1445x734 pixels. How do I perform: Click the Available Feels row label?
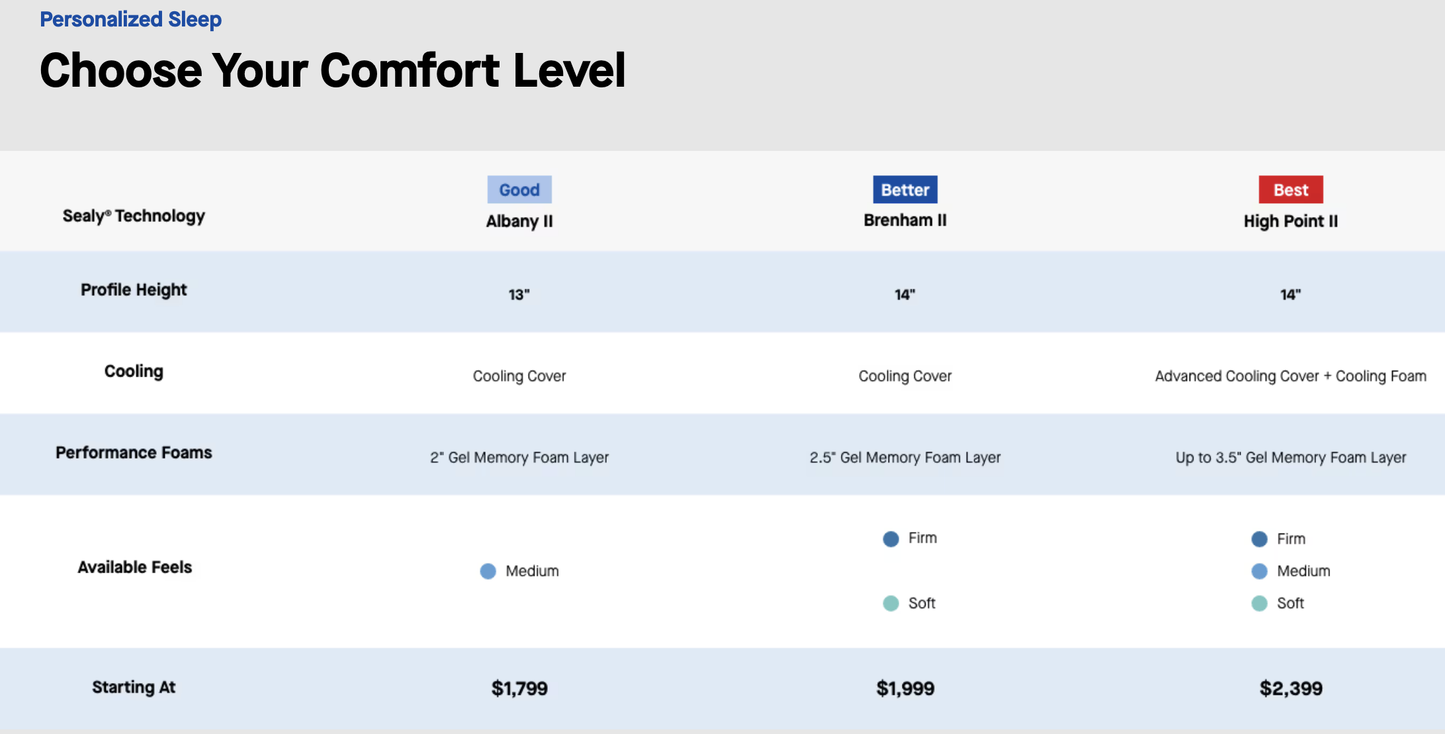point(134,567)
